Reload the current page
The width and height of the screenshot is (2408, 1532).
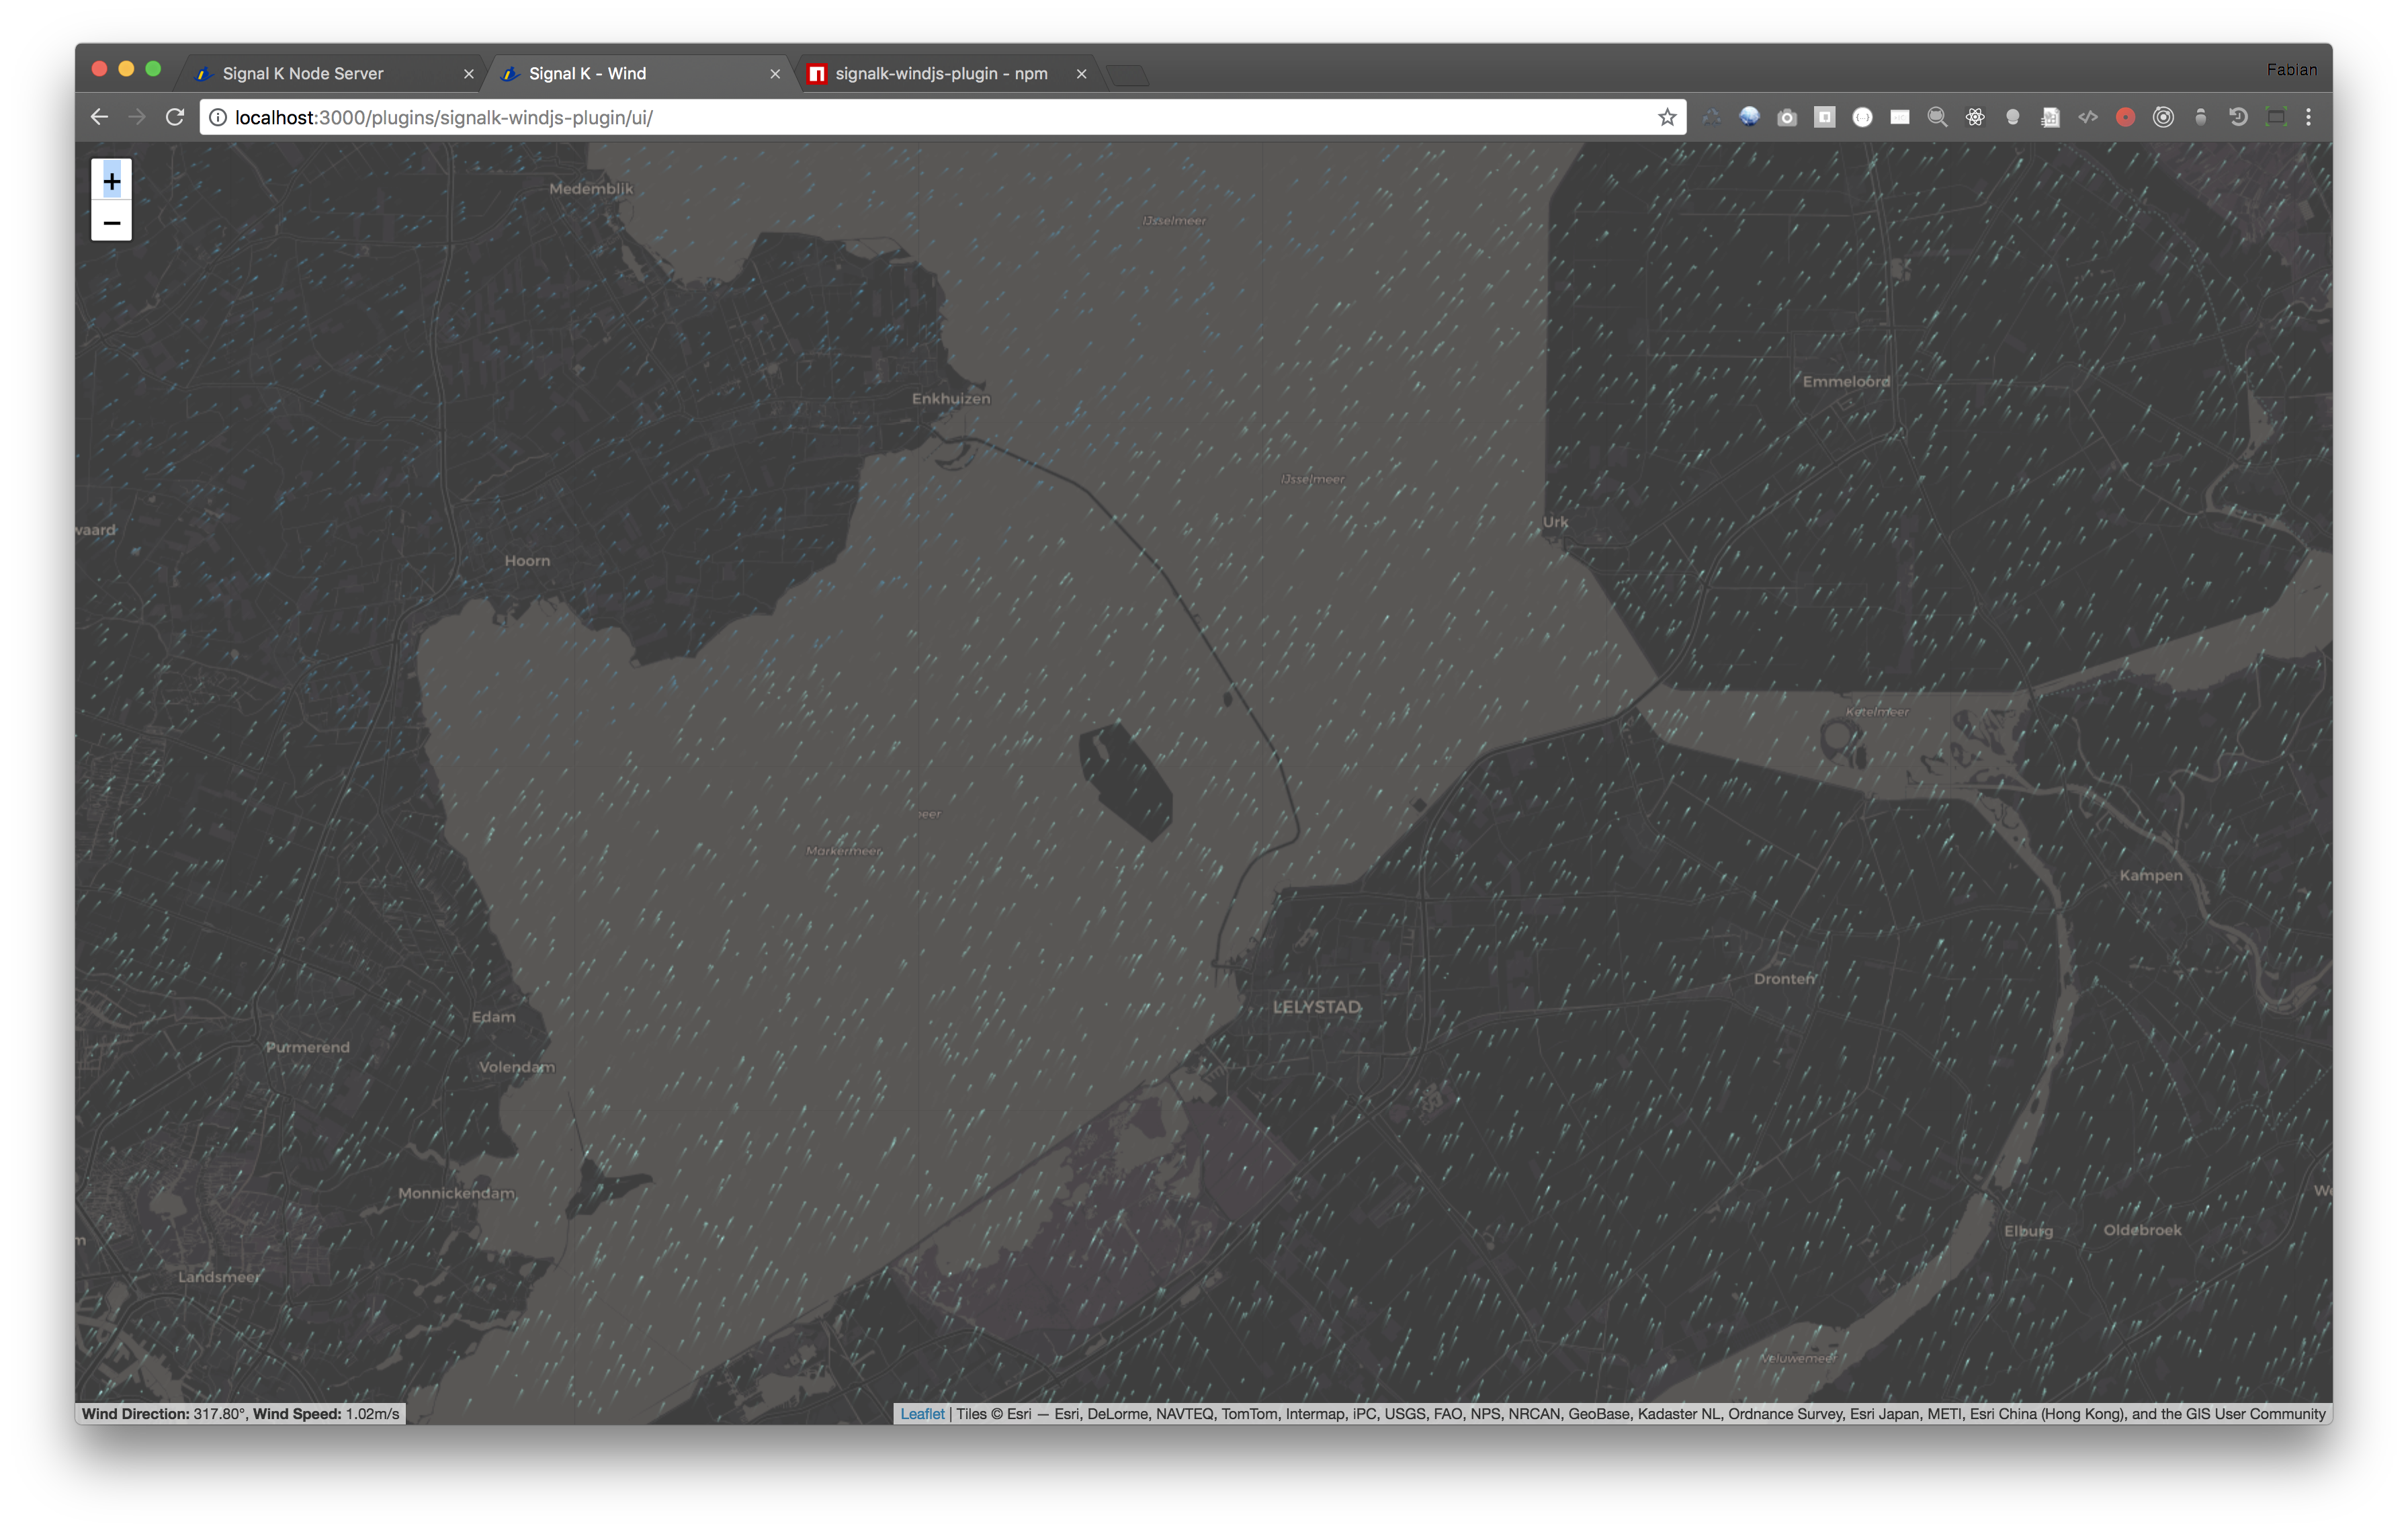175,117
